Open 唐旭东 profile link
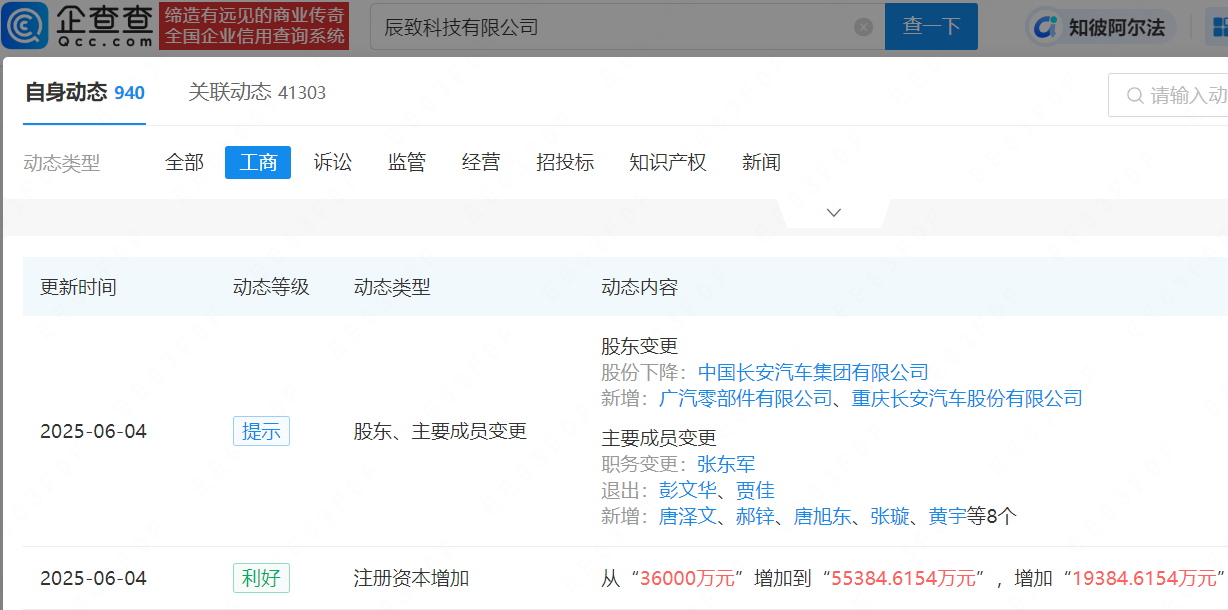Image resolution: width=1228 pixels, height=610 pixels. click(x=823, y=517)
